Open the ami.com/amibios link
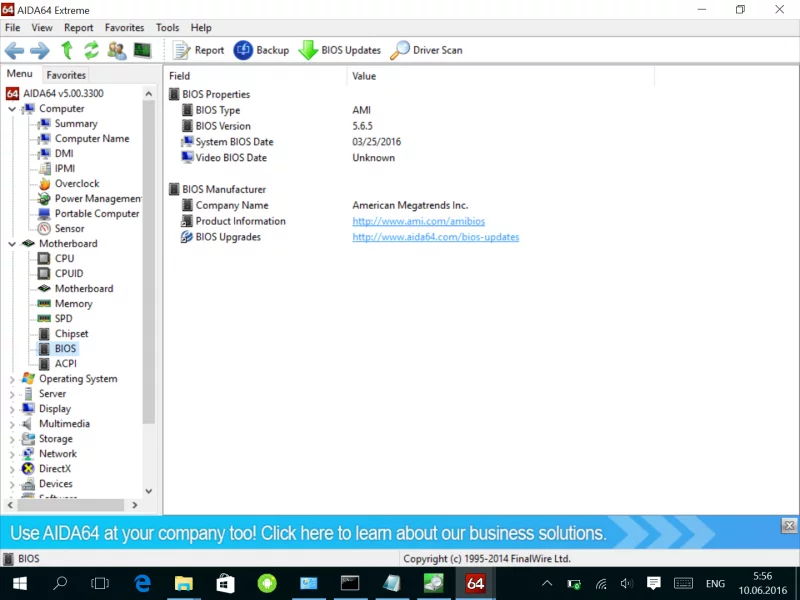The width and height of the screenshot is (800, 600). tap(418, 221)
